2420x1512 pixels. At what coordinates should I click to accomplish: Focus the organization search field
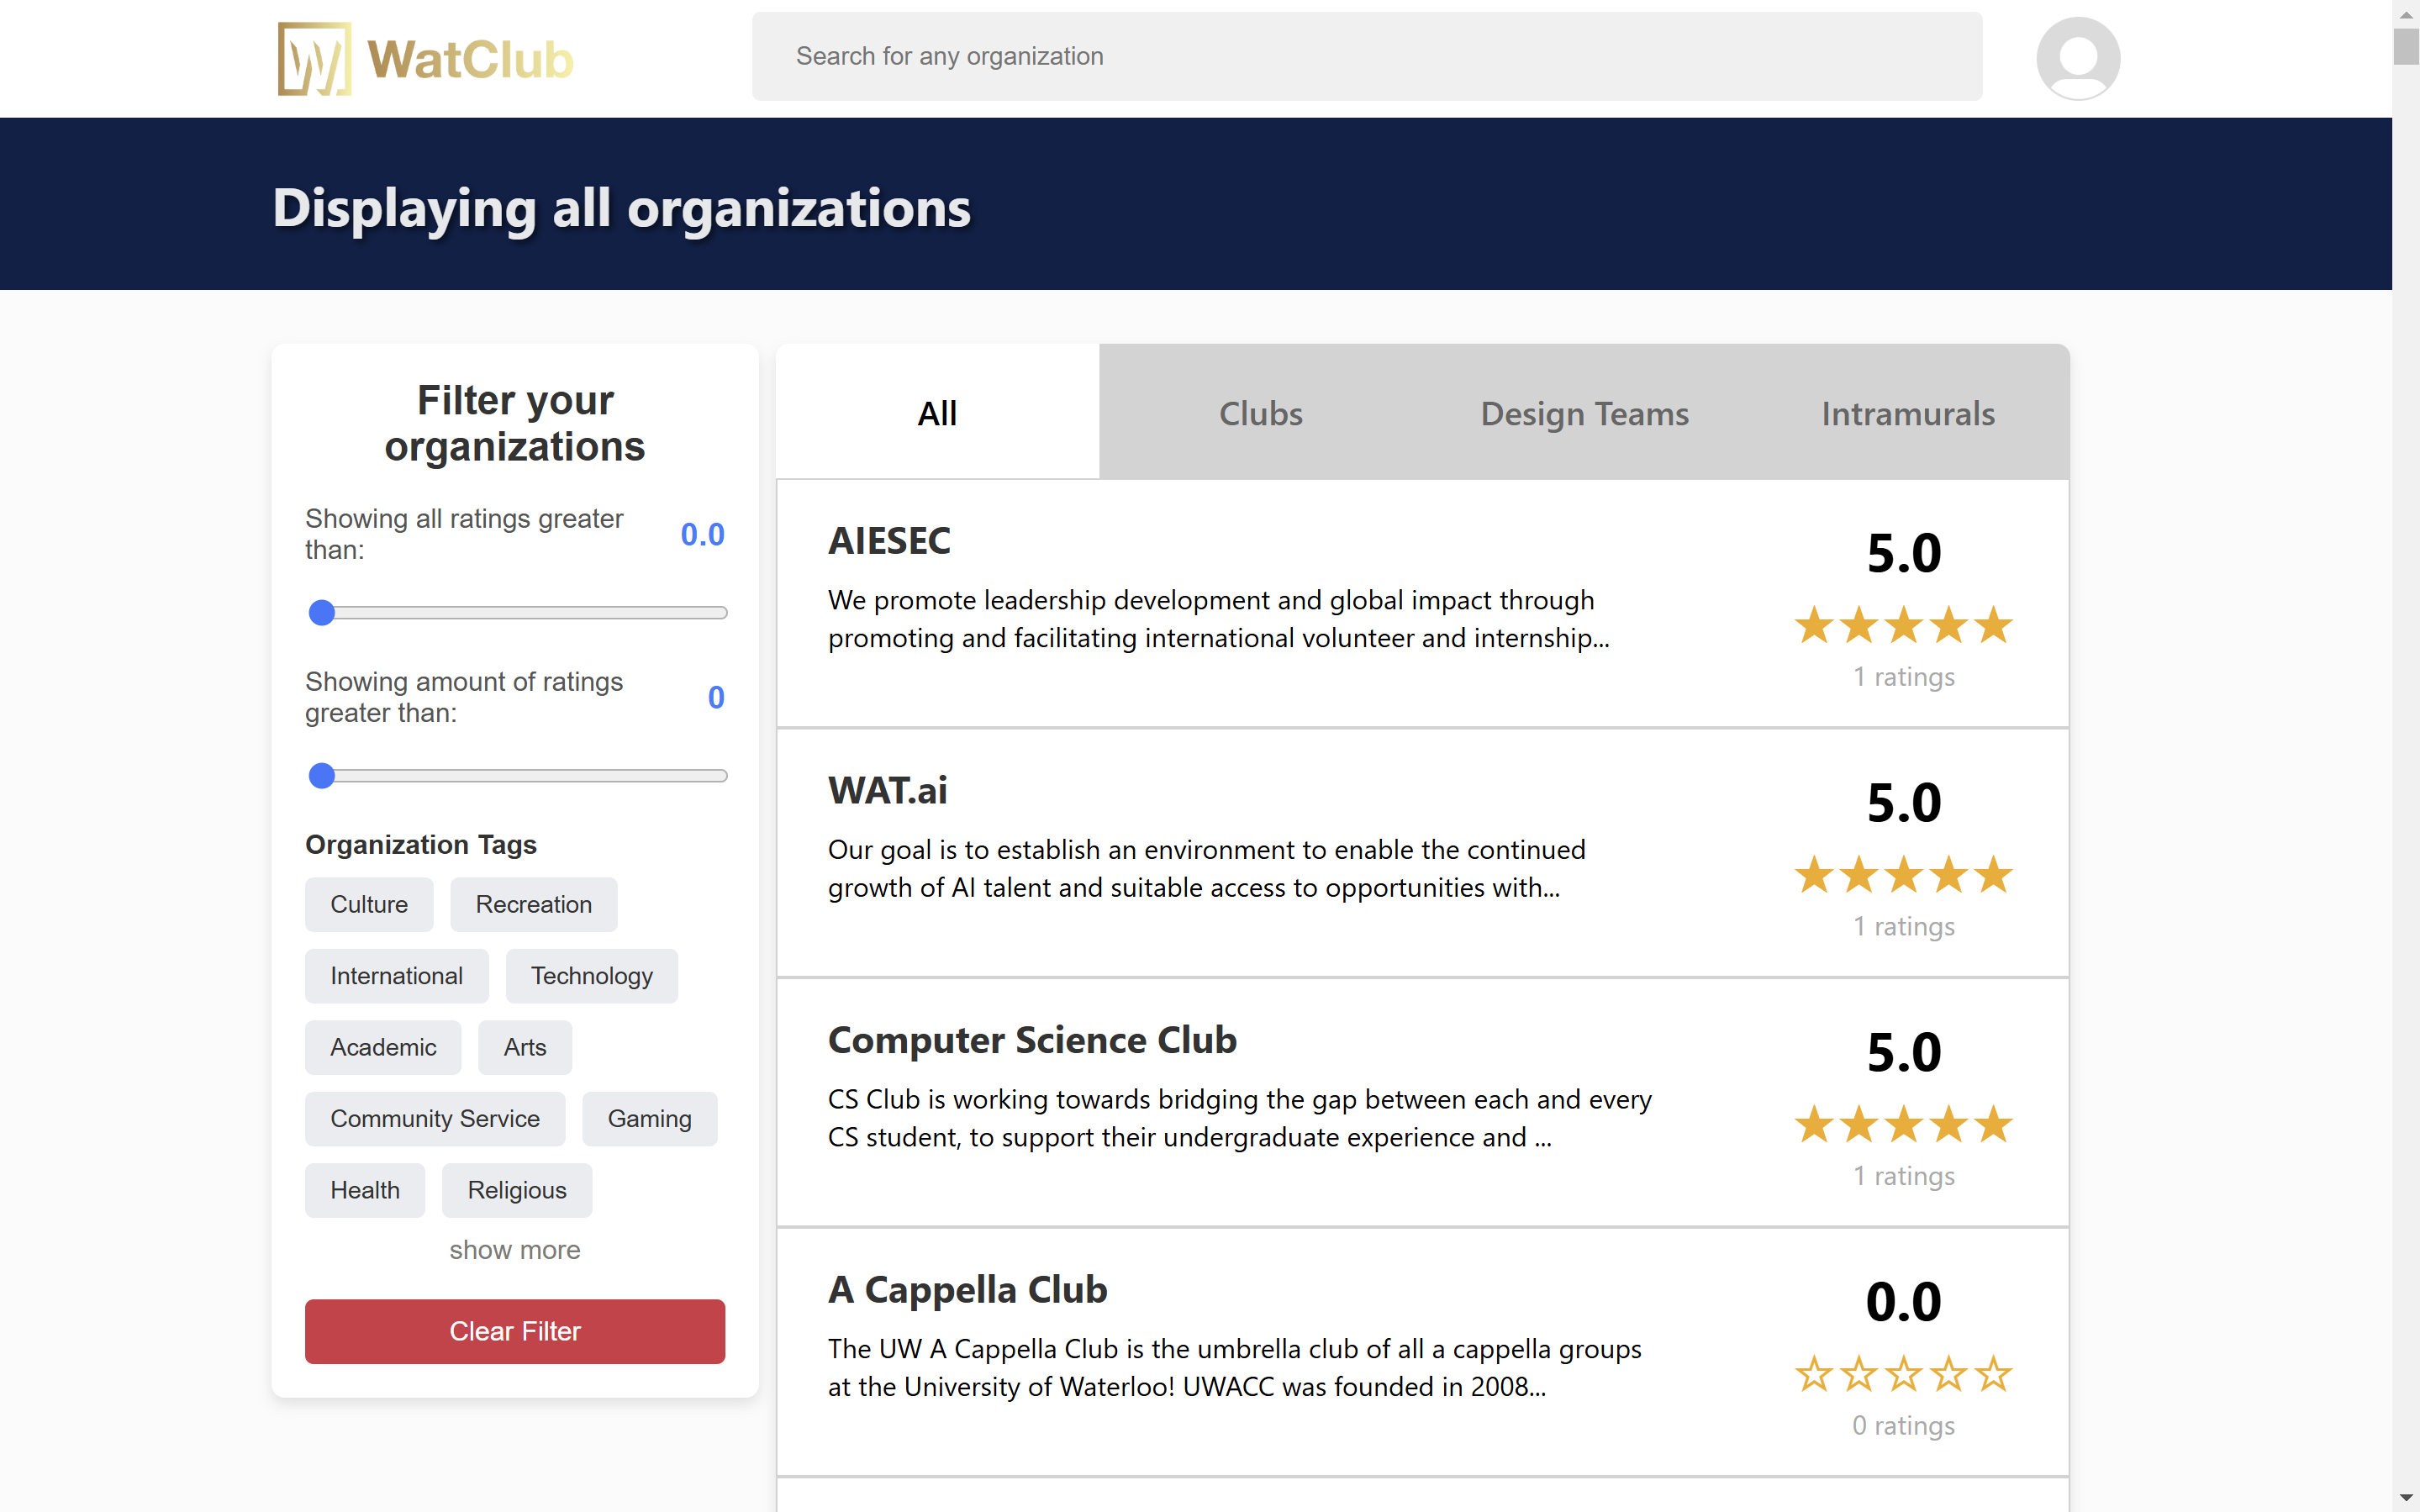tap(1366, 56)
